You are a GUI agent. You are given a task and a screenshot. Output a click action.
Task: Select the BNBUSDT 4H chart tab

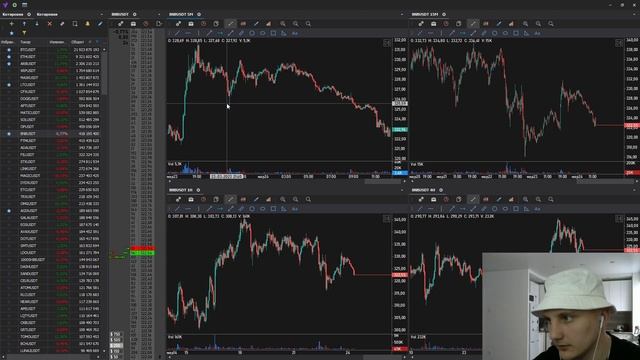click(x=423, y=190)
